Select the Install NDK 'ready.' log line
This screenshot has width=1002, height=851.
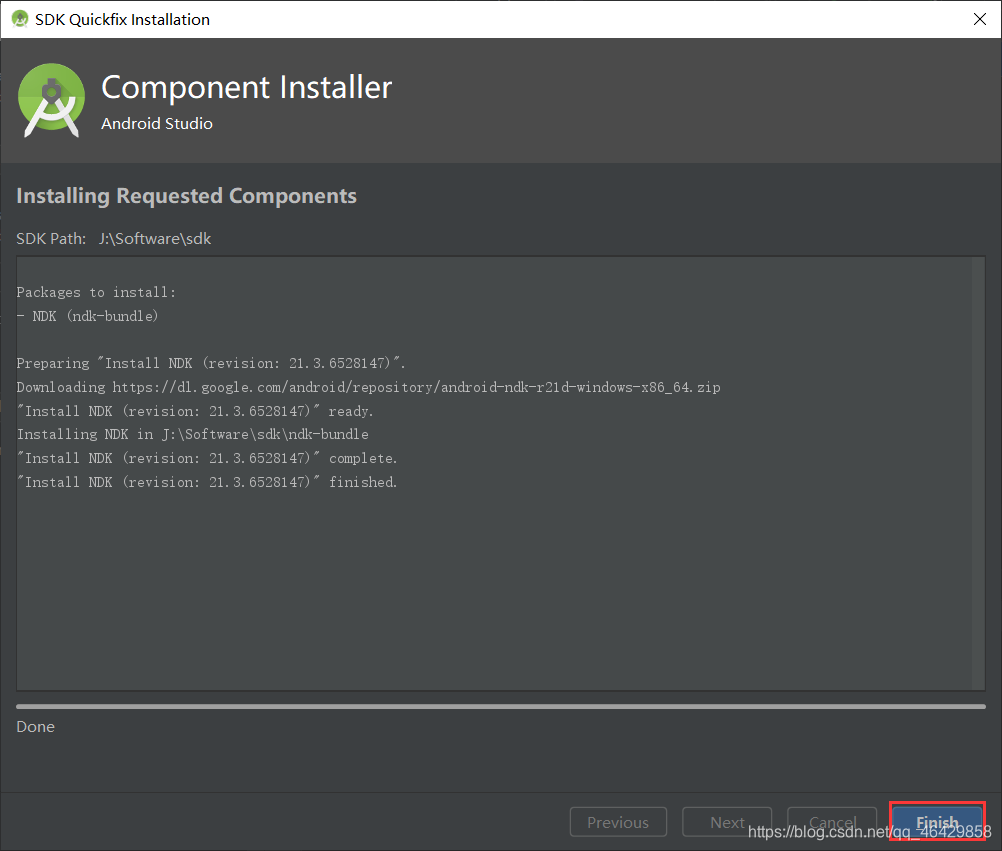(x=195, y=411)
